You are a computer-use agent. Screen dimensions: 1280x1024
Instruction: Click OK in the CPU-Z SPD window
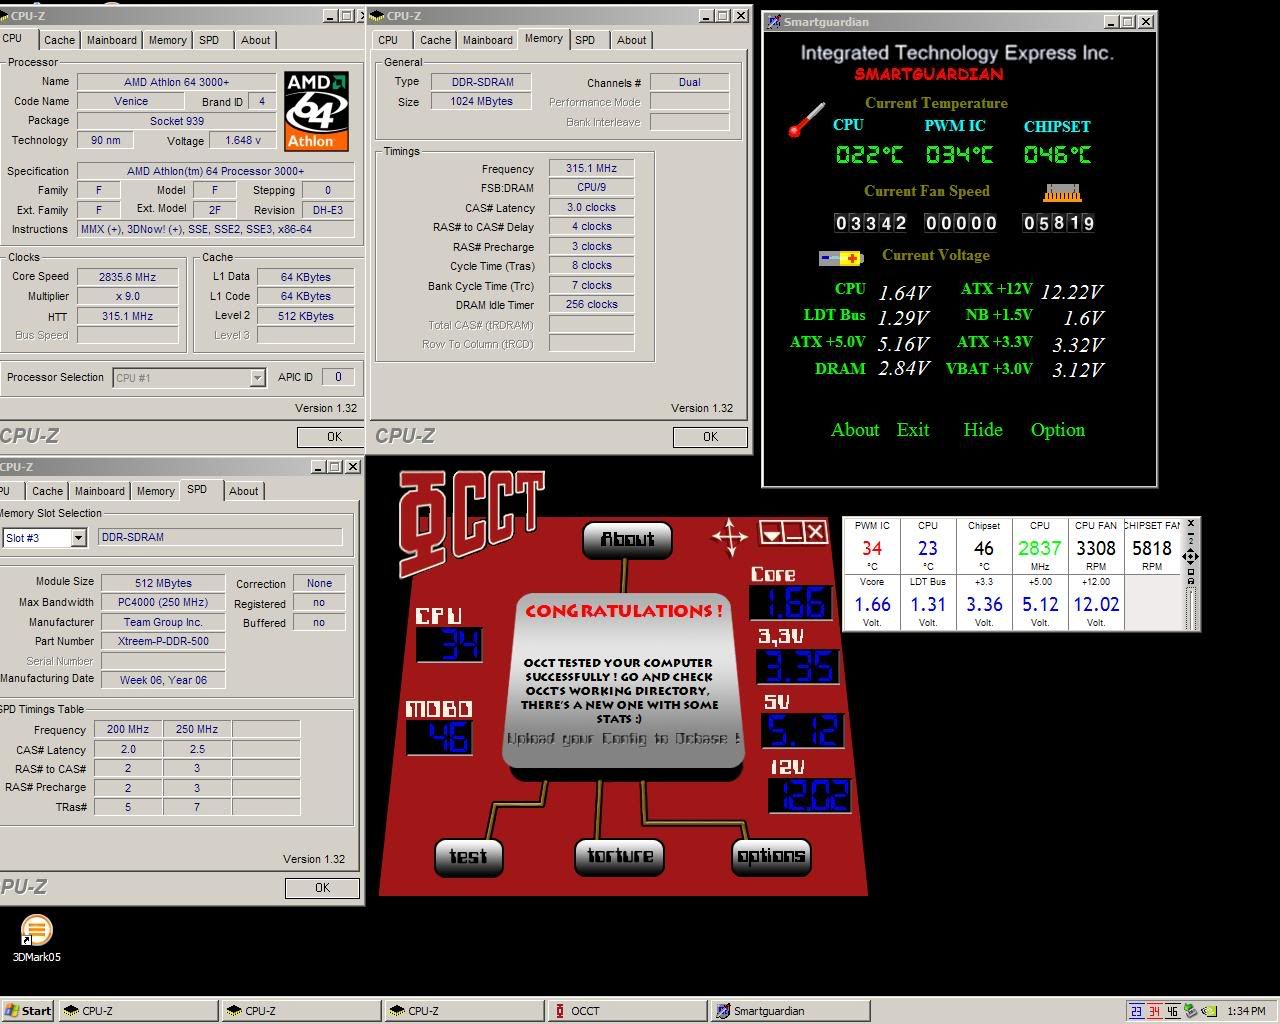322,888
